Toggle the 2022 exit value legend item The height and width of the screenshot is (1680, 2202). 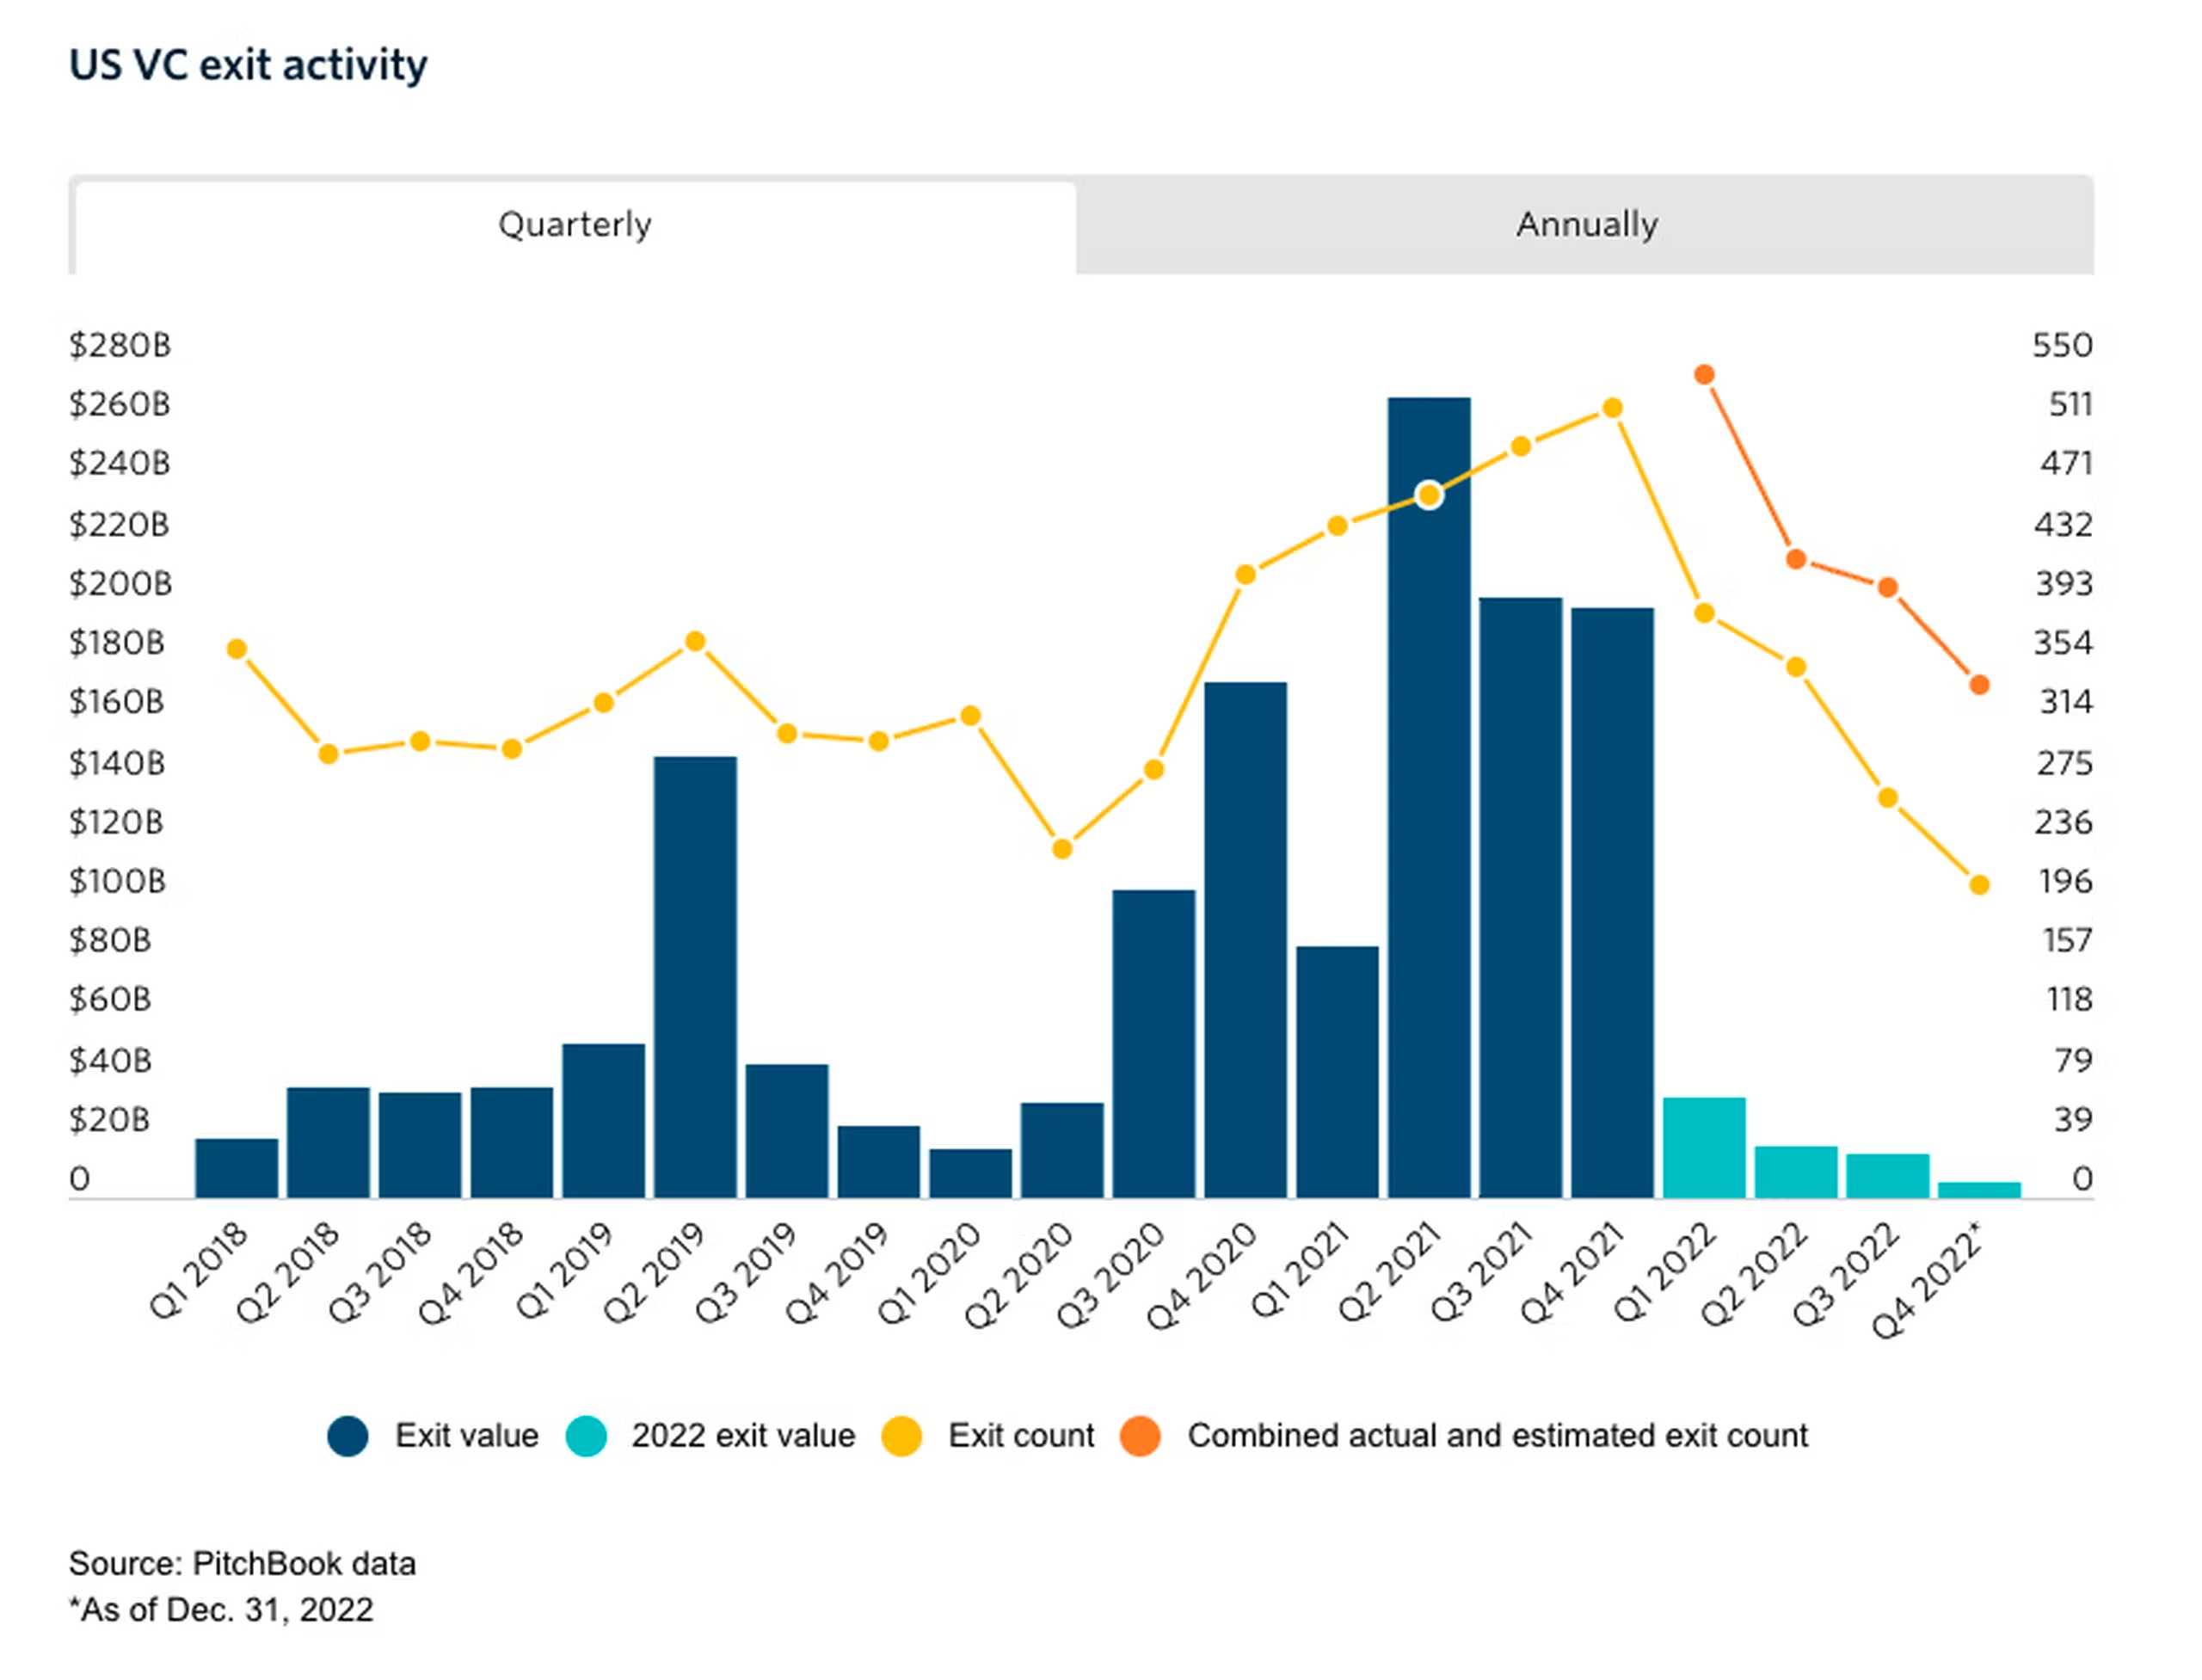pos(742,1435)
